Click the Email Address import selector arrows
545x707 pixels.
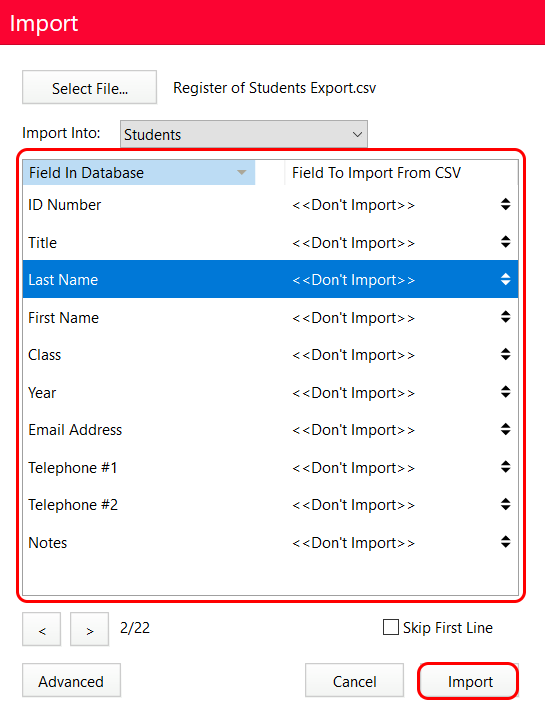505,430
